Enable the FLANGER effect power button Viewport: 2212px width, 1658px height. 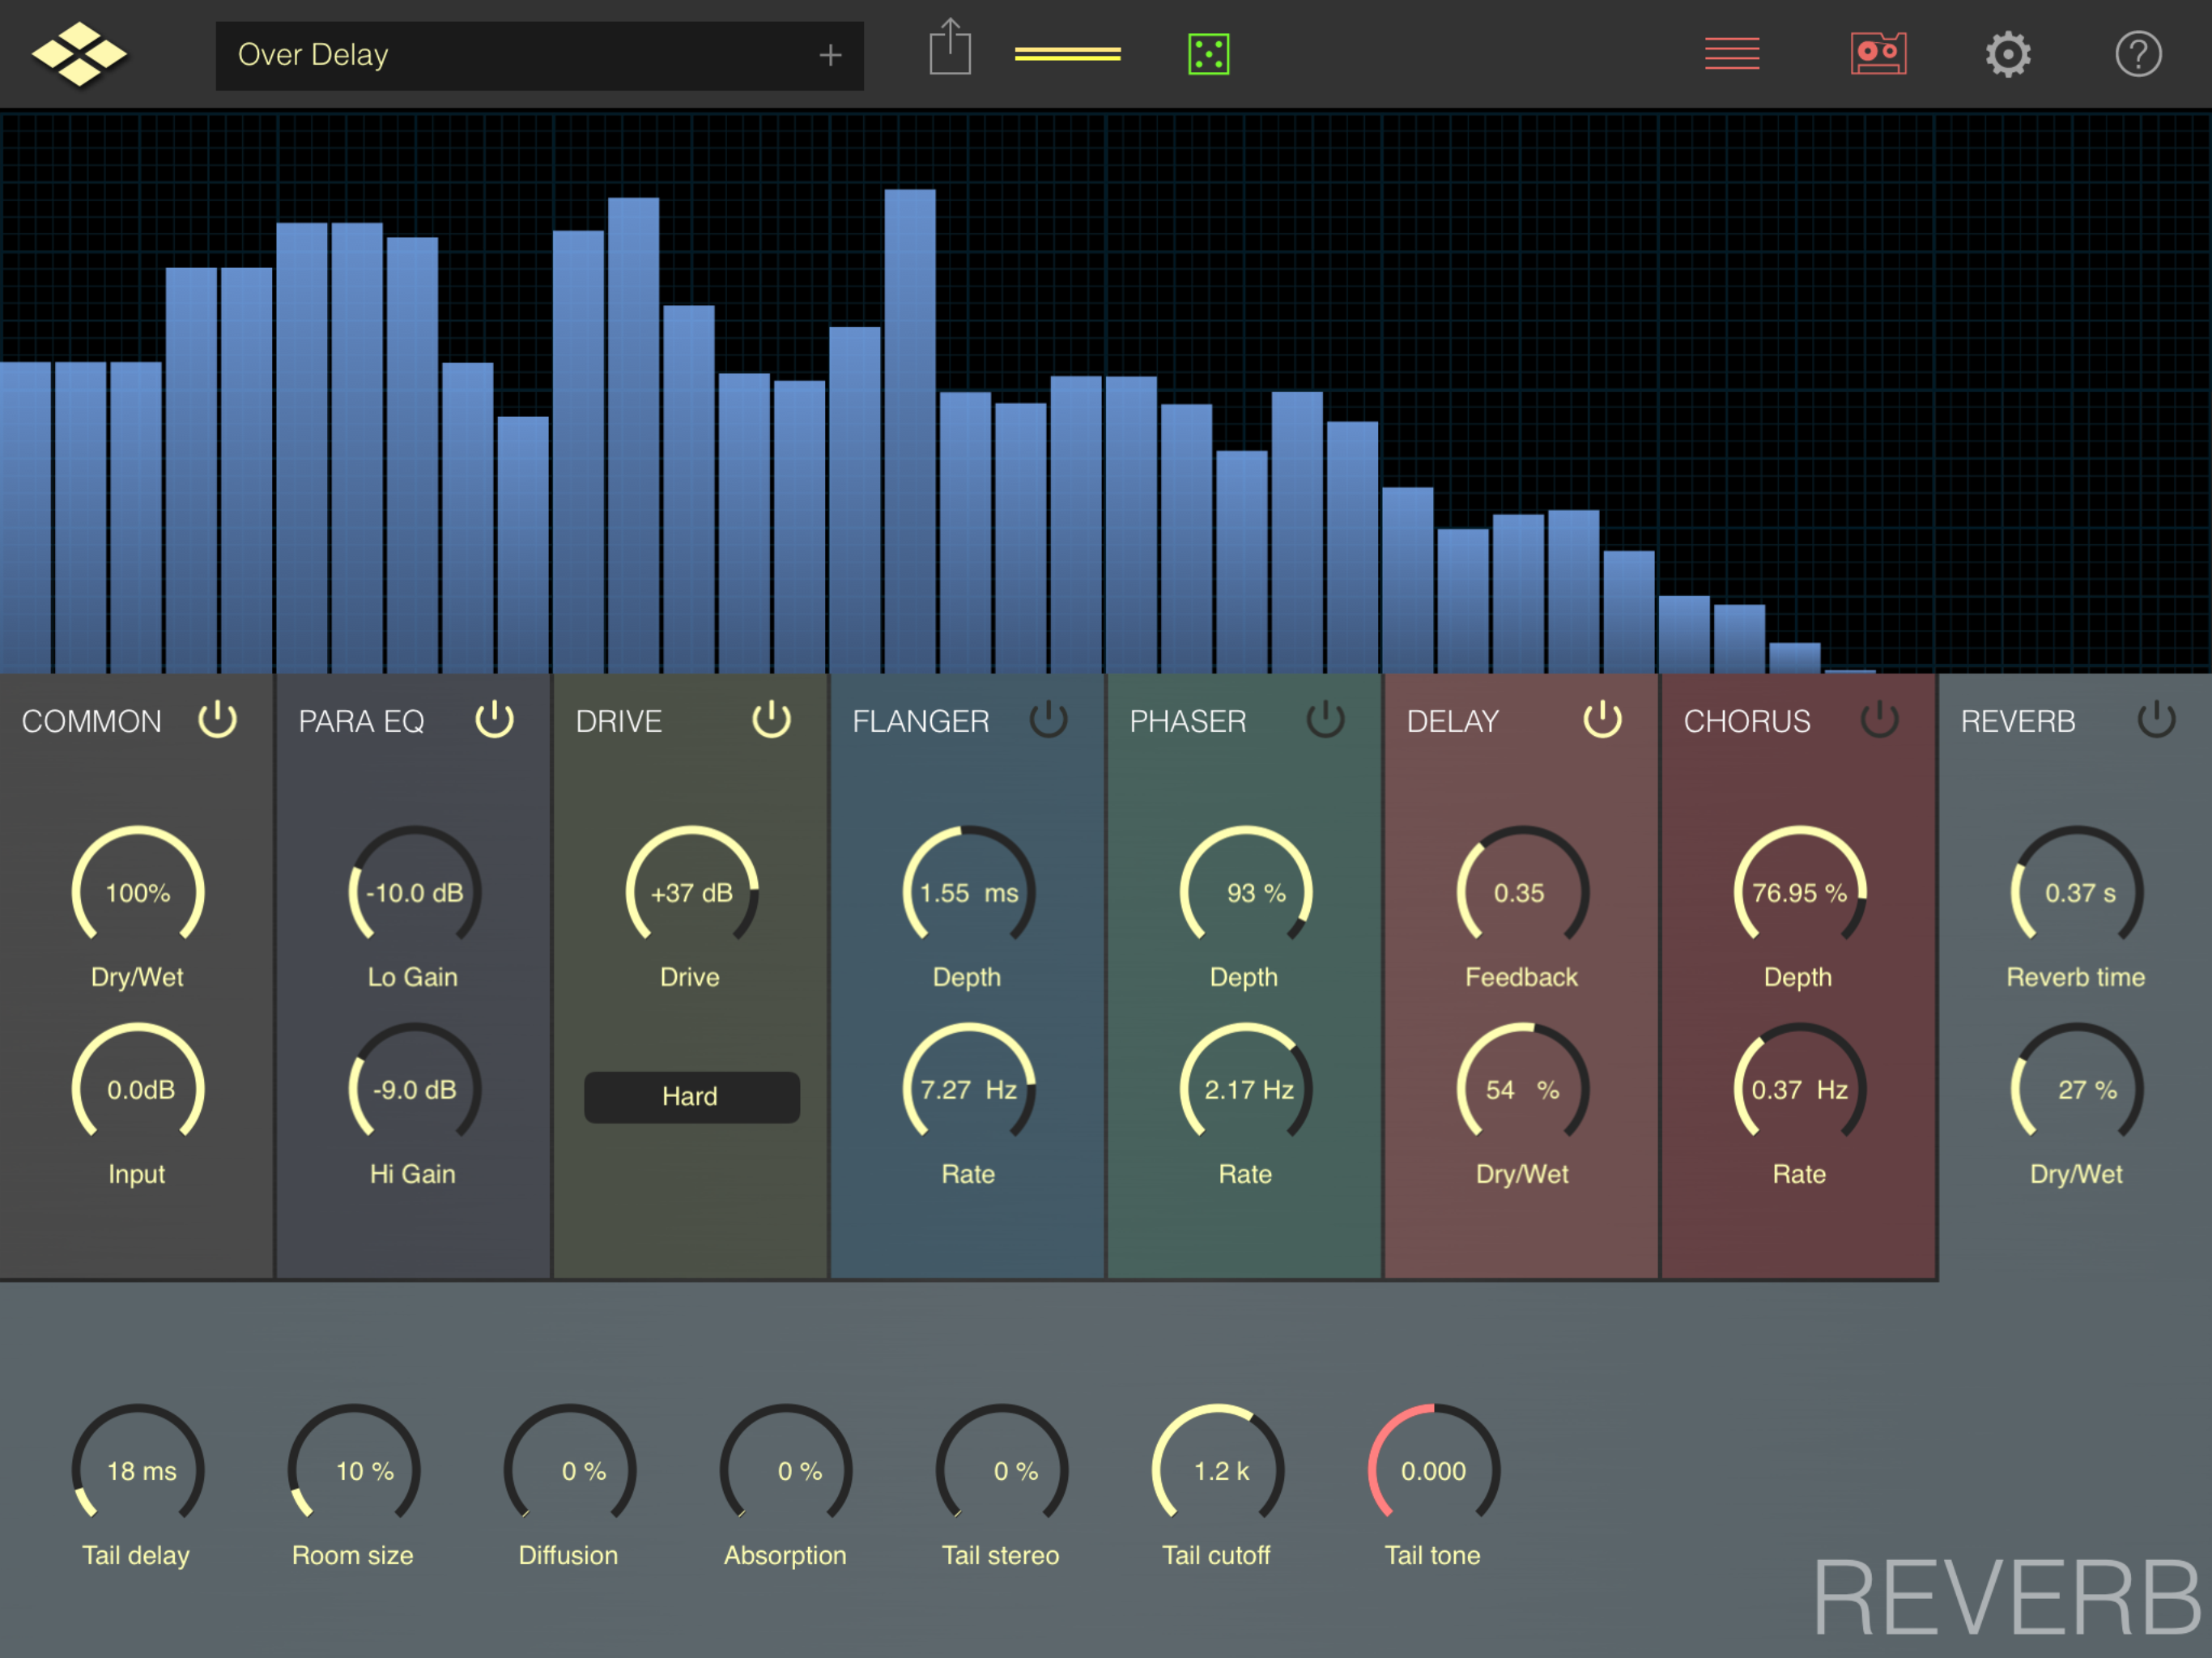(1048, 720)
